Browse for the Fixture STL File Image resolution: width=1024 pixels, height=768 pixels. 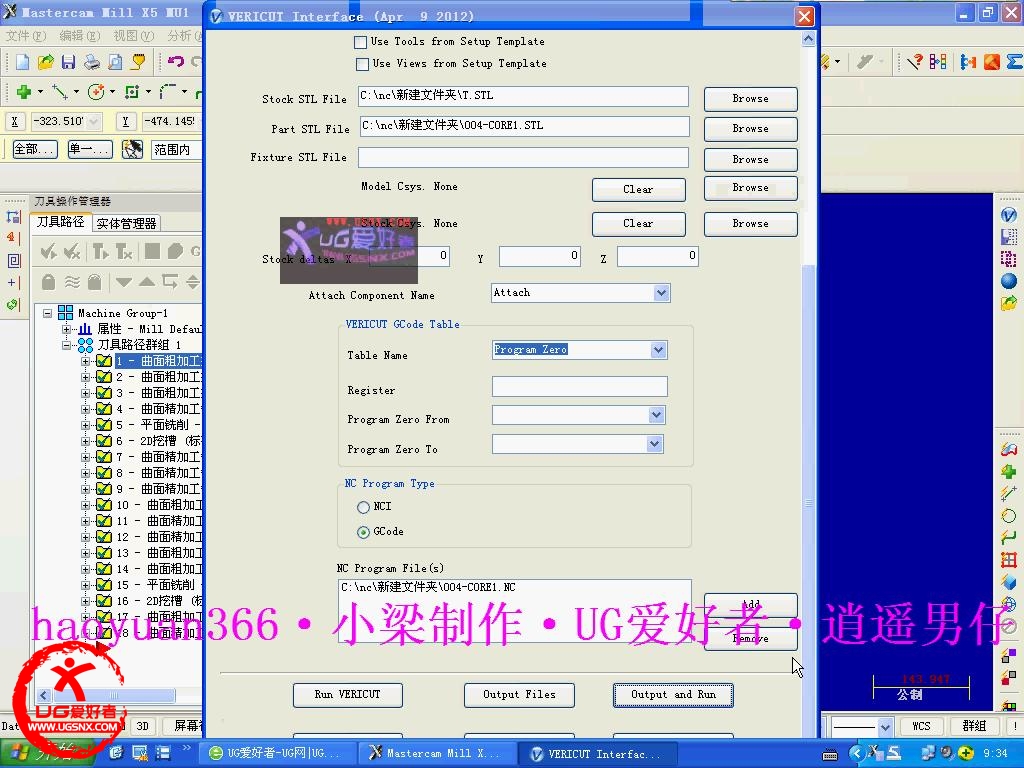point(750,159)
